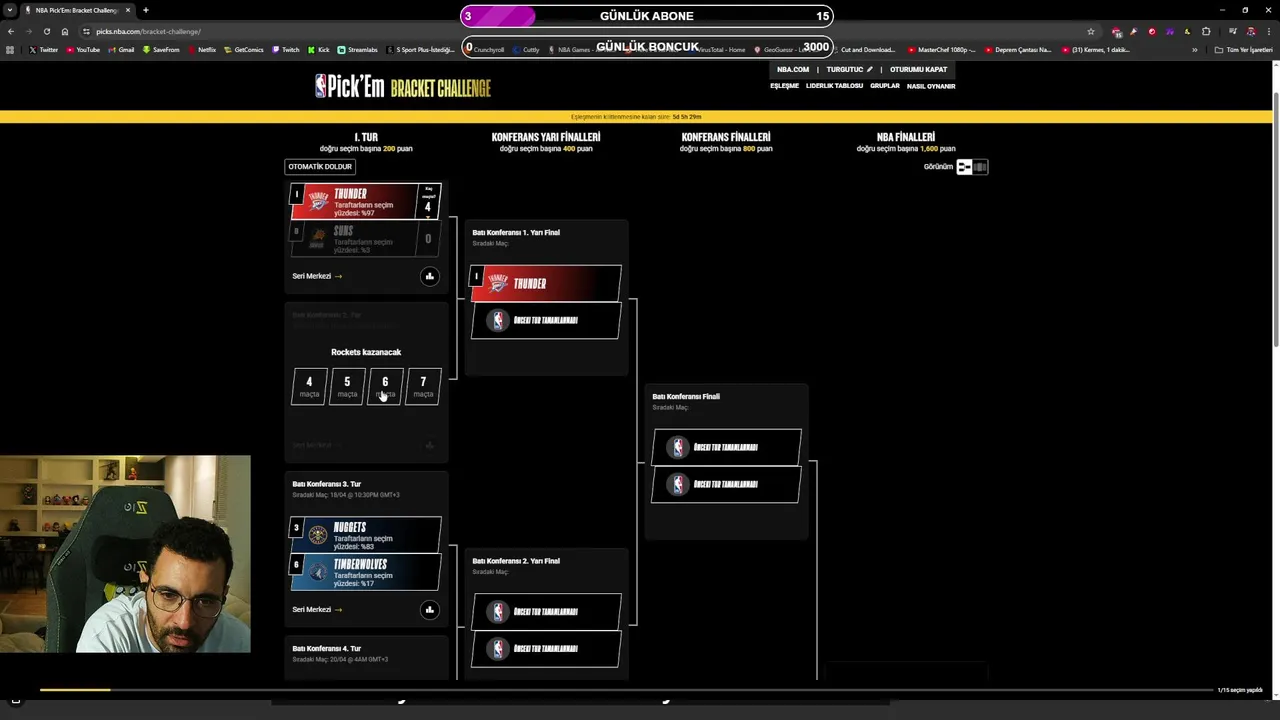Click the 'NBA FİNALLERİ' column heading
Screen dimensions: 1280x720
click(x=906, y=137)
